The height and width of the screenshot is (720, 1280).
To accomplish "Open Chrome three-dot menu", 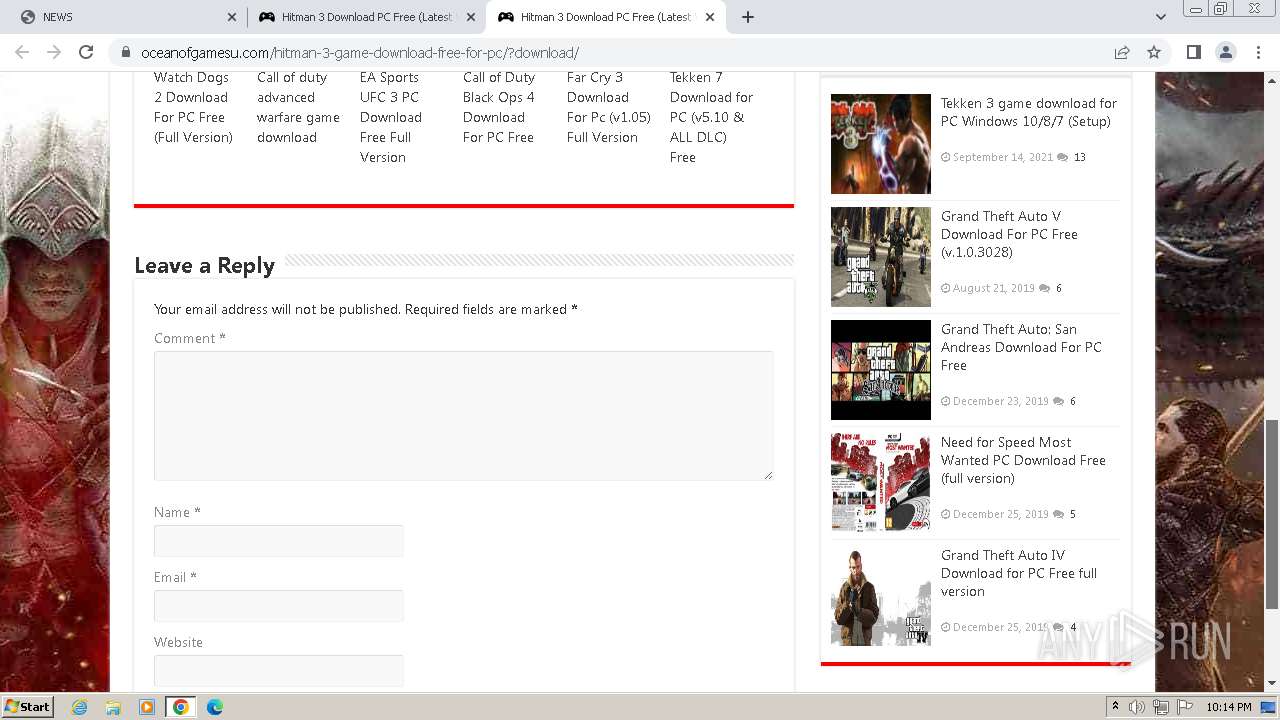I will (x=1259, y=52).
